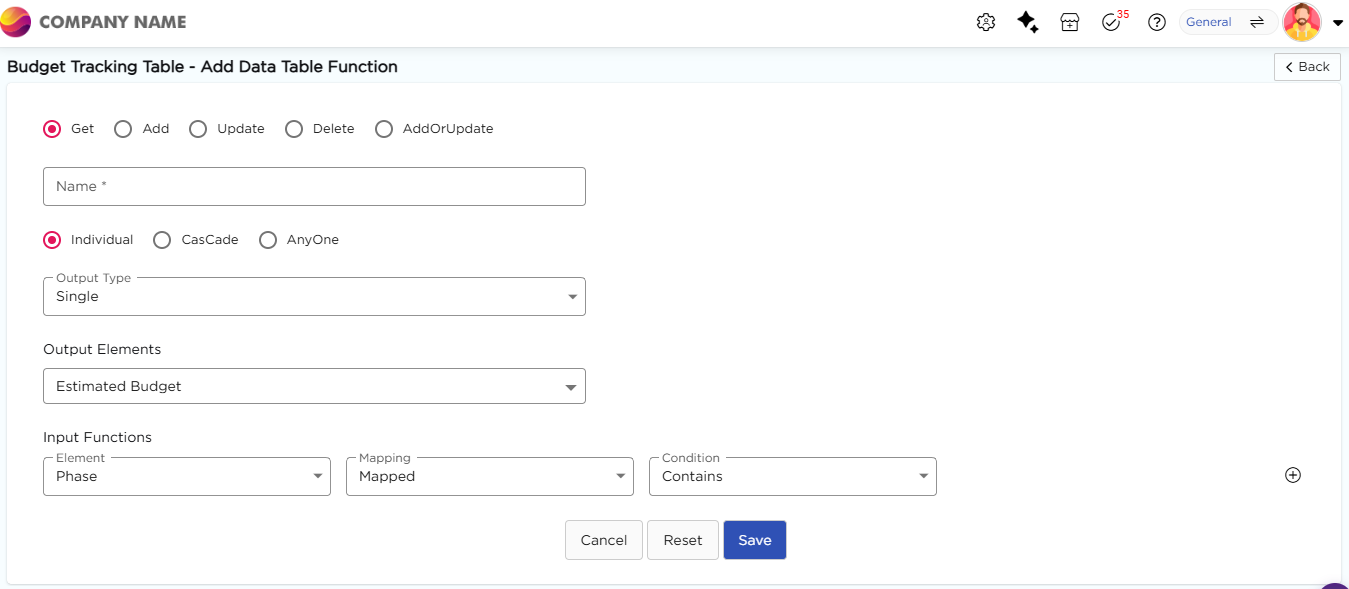Click the AI sparkle icon
This screenshot has height=589, width=1349.
coord(1027,22)
